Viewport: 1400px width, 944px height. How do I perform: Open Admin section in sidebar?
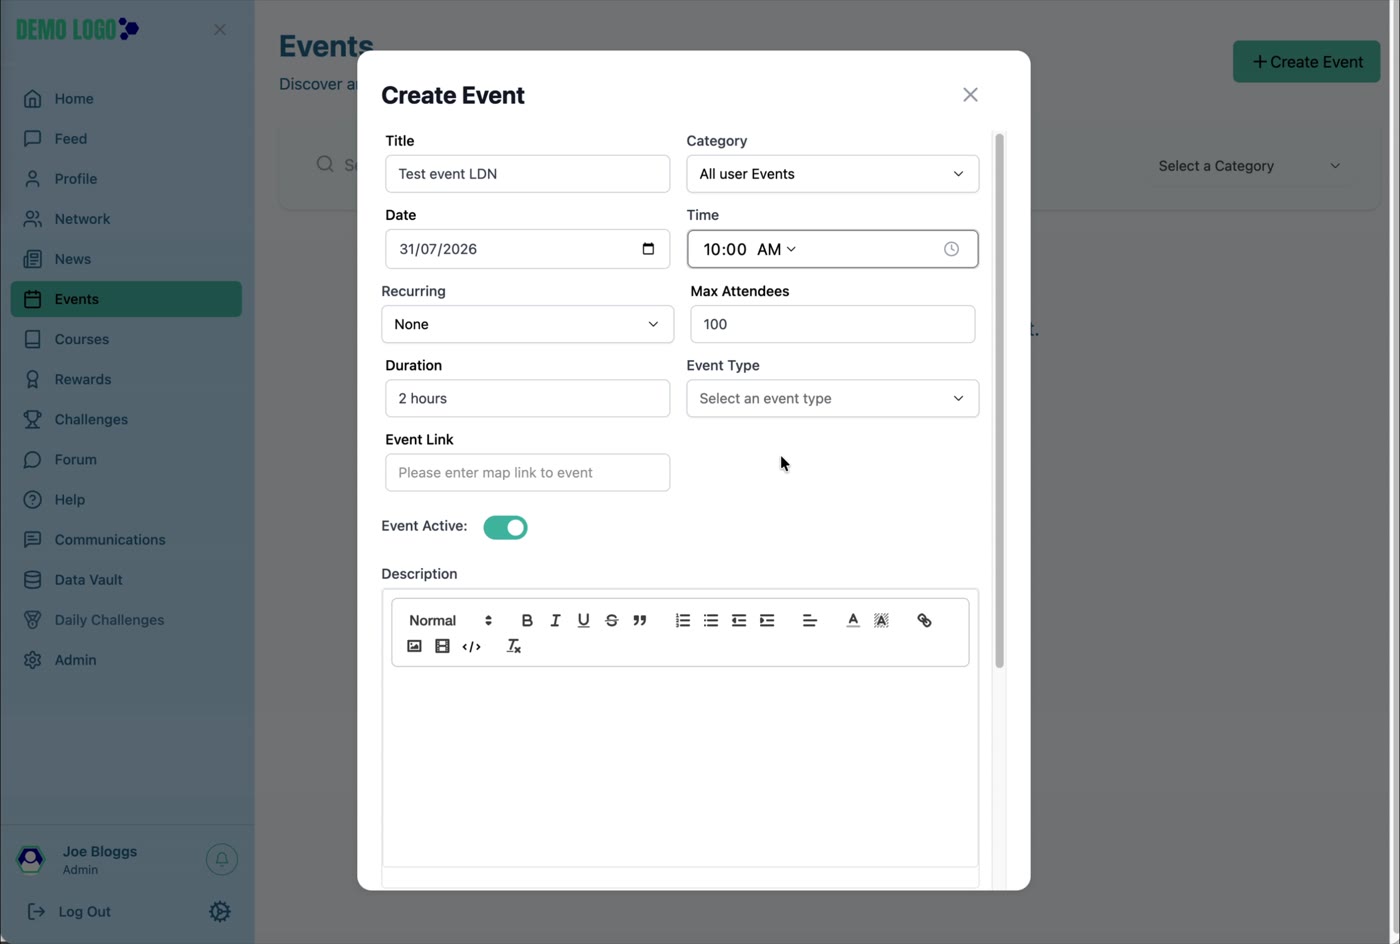126,660
